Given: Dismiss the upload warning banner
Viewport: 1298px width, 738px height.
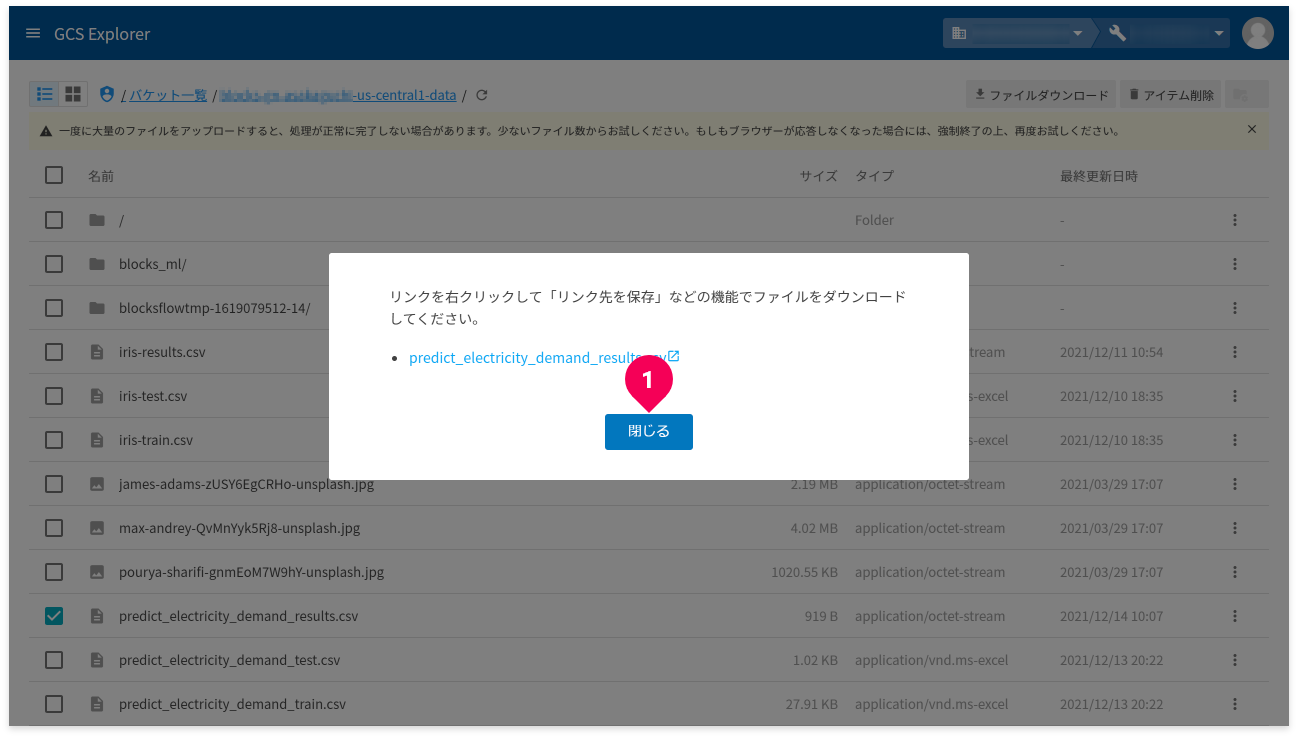Looking at the screenshot, I should [1251, 130].
